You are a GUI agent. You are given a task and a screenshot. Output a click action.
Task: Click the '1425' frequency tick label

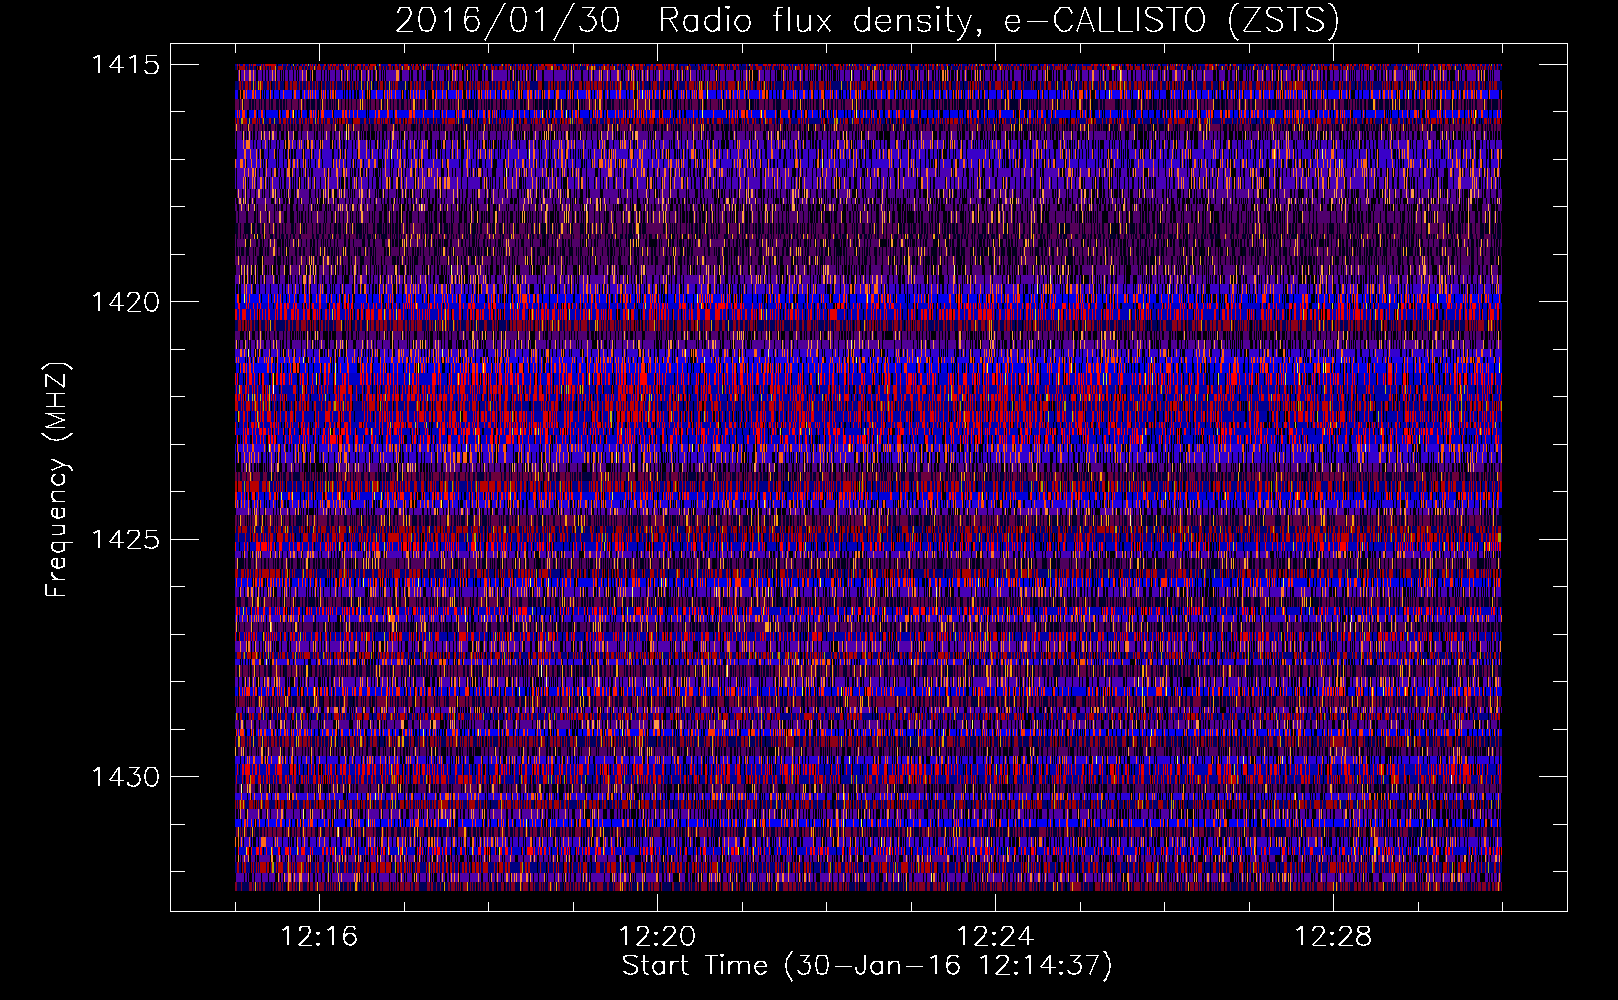pyautogui.click(x=125, y=540)
